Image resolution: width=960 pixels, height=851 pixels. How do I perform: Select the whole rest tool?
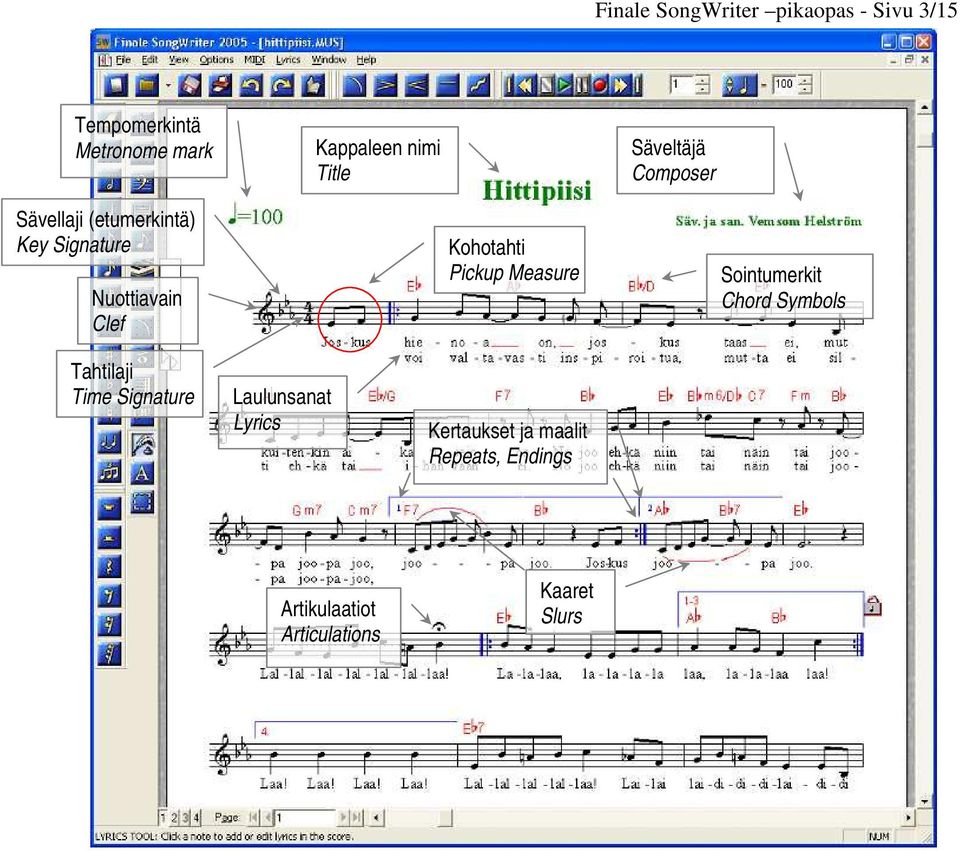tap(110, 507)
